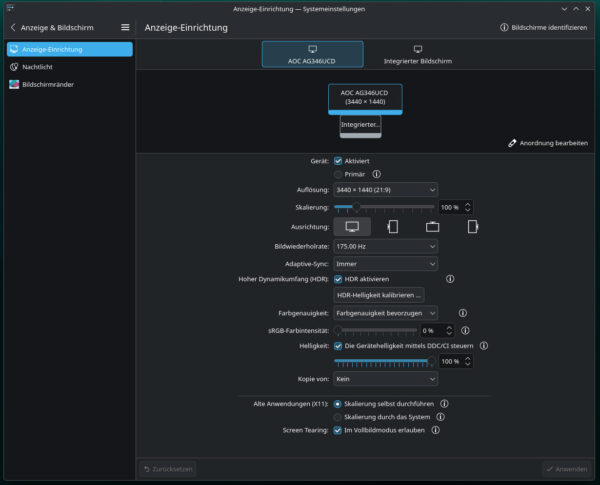Click the info icon beside Screen Tearing option
600x485 pixels.
(x=438, y=430)
